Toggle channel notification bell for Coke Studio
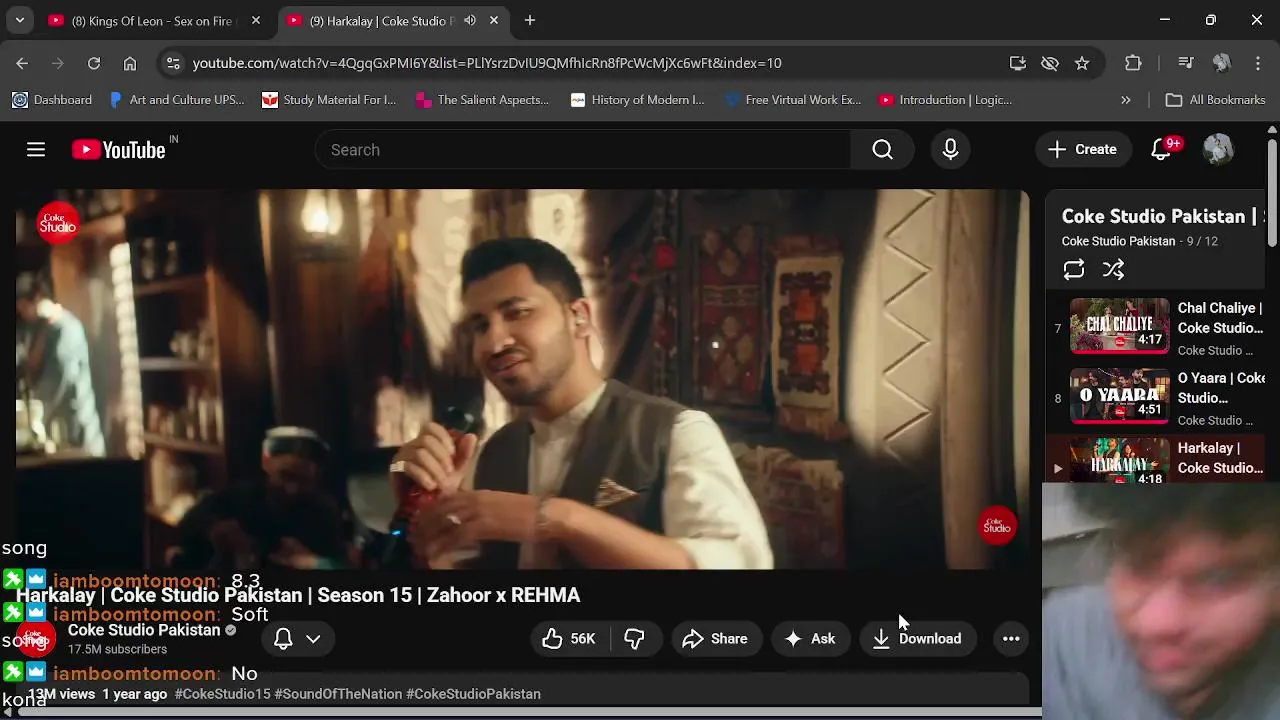 (284, 639)
